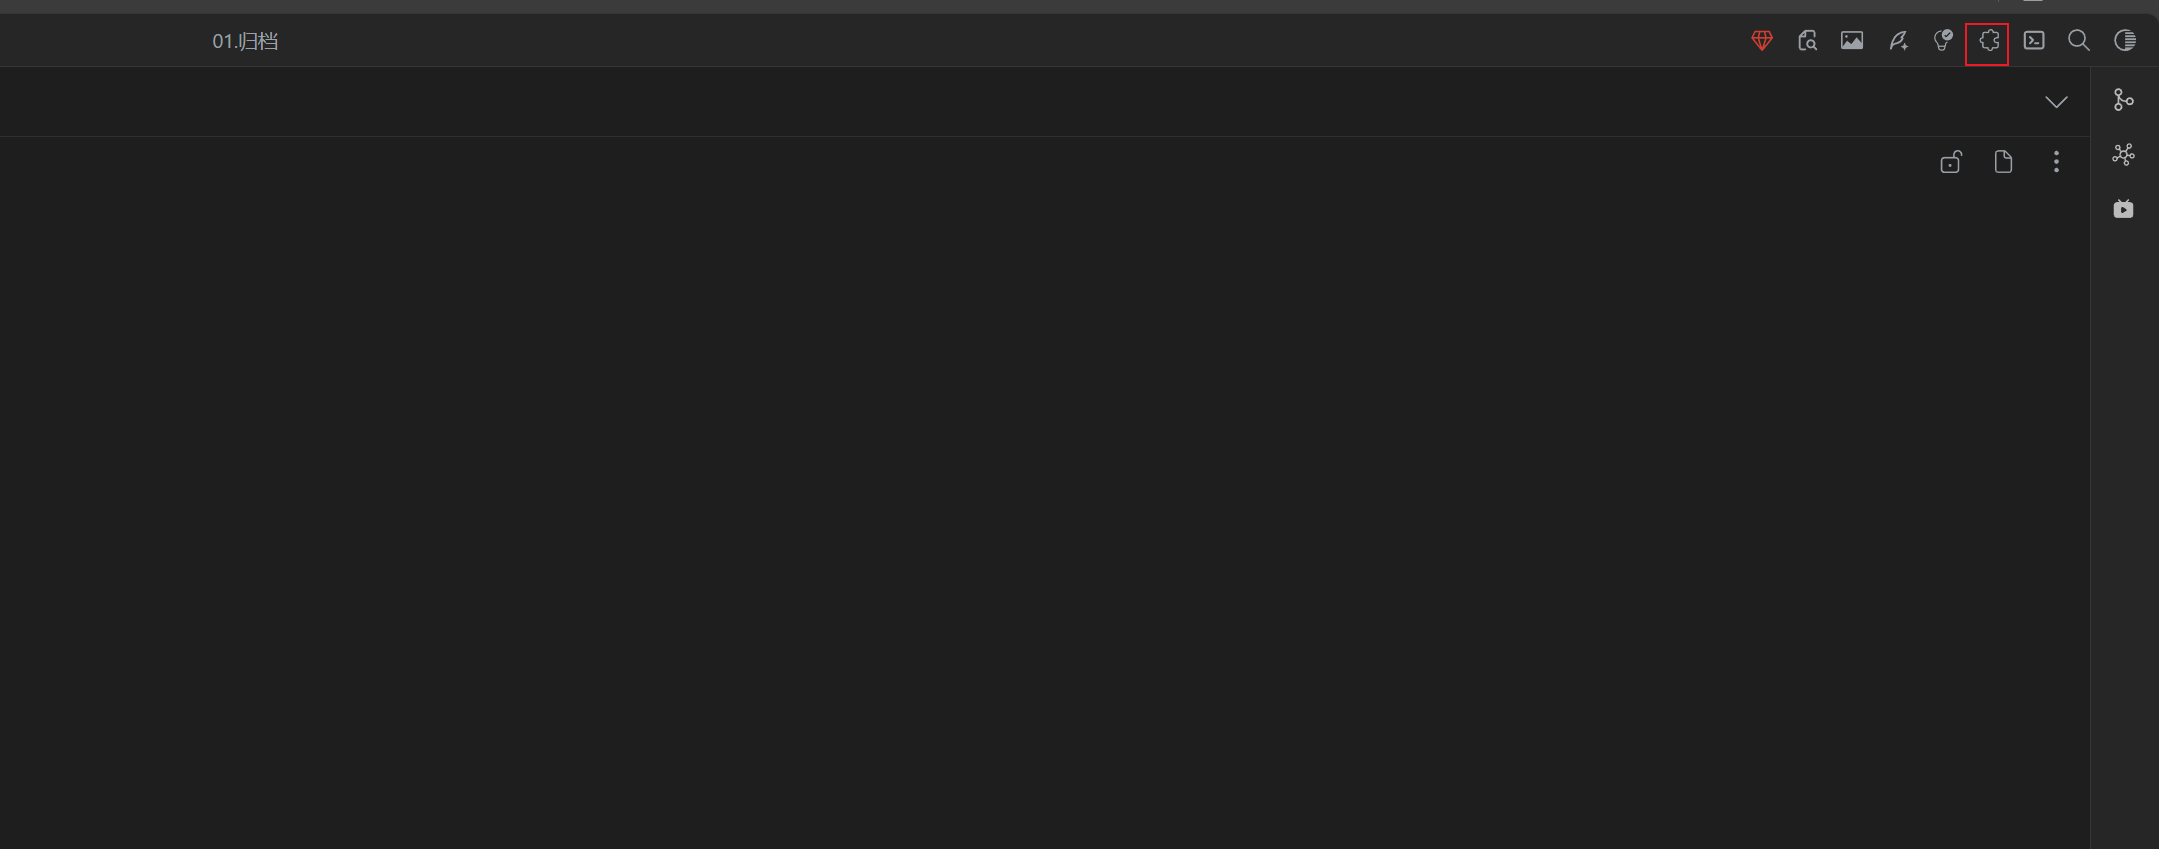Click blank top bar after 01.归档
2159x849 pixels.
coord(1000,41)
